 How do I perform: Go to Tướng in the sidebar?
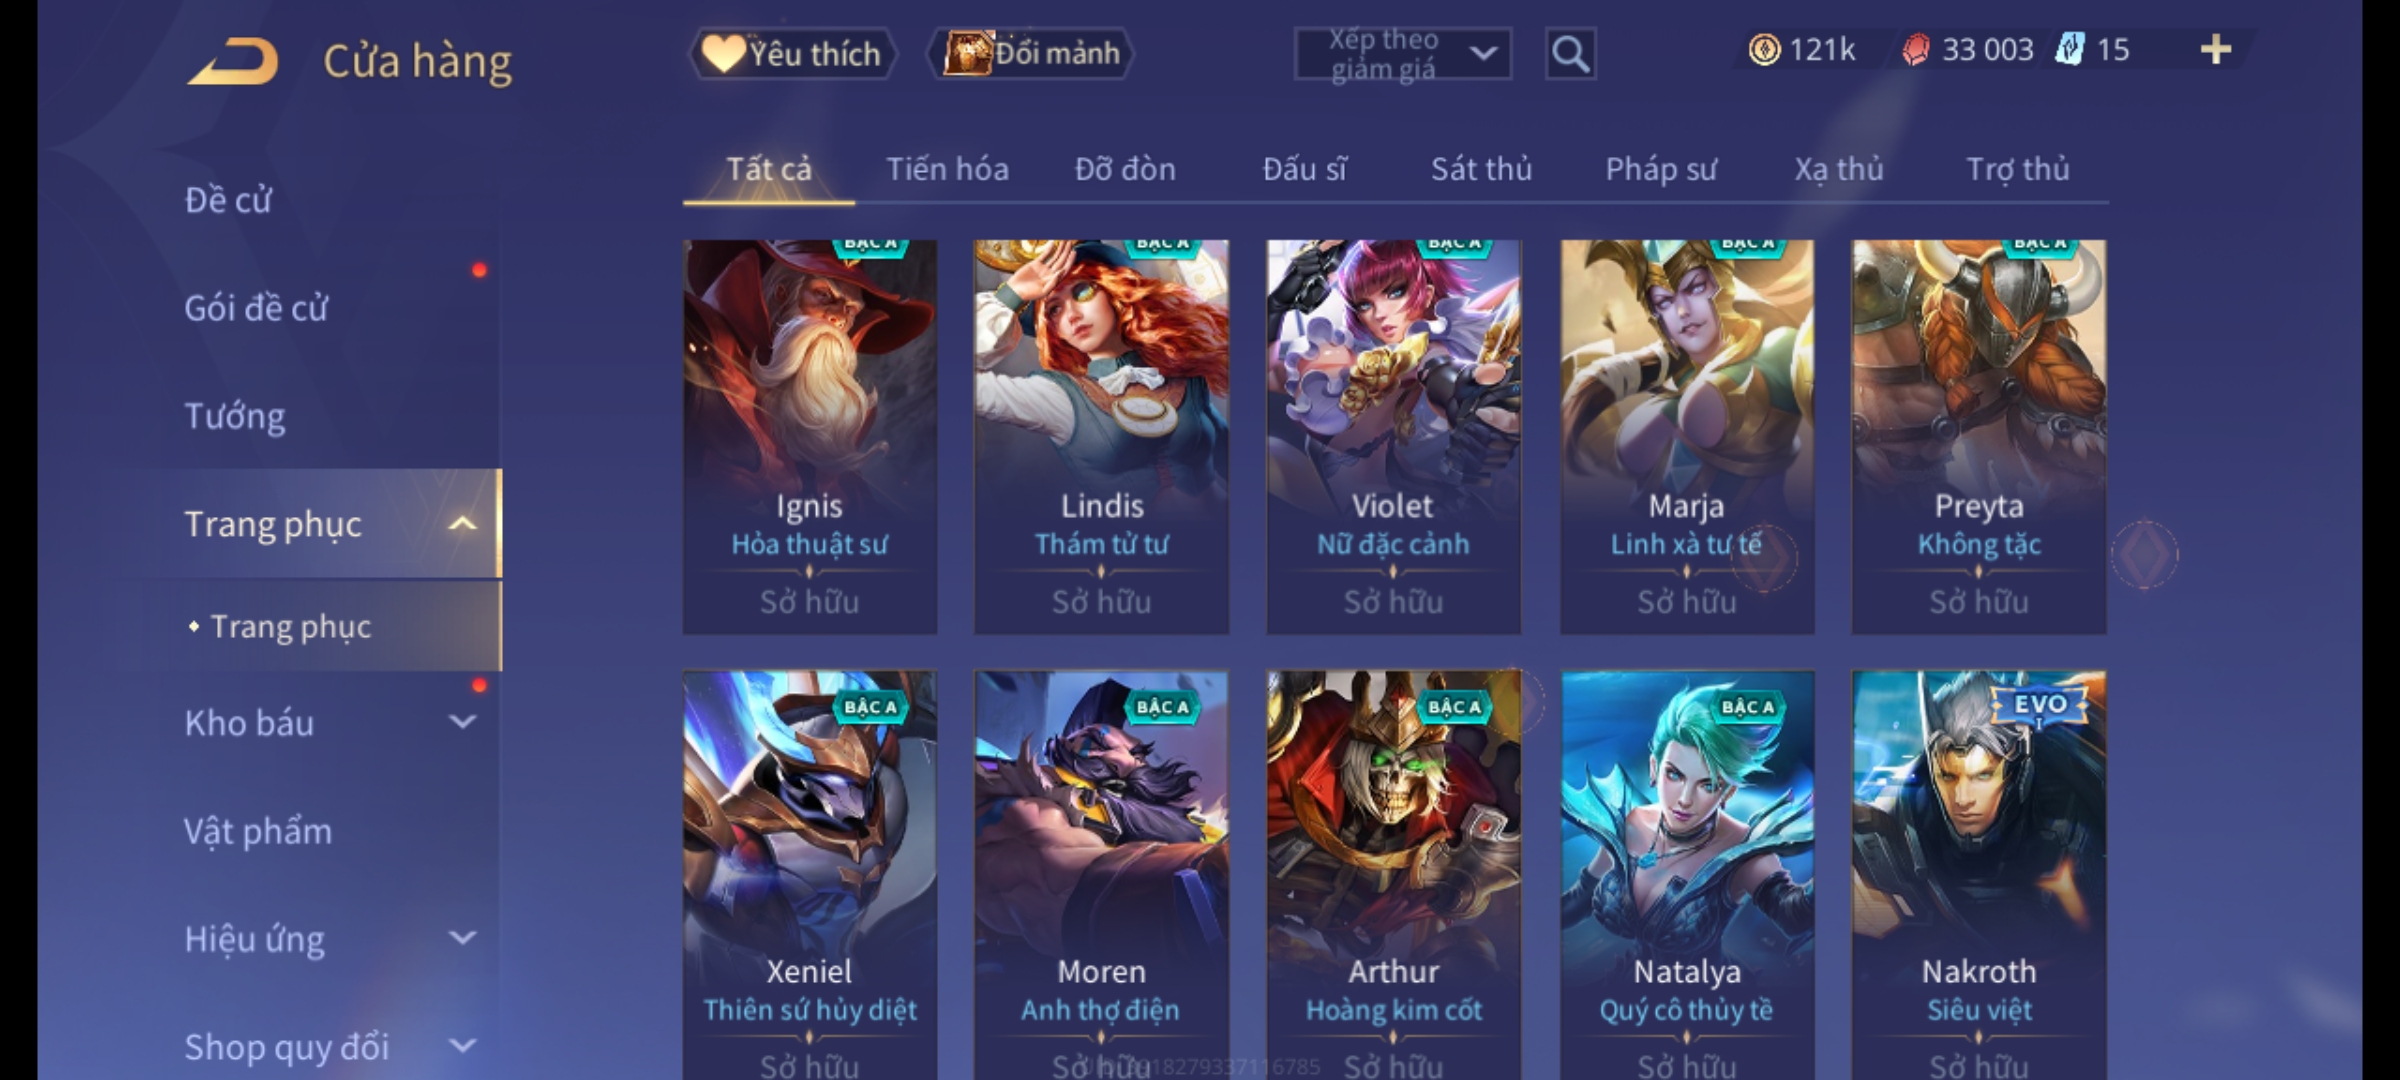pos(235,416)
